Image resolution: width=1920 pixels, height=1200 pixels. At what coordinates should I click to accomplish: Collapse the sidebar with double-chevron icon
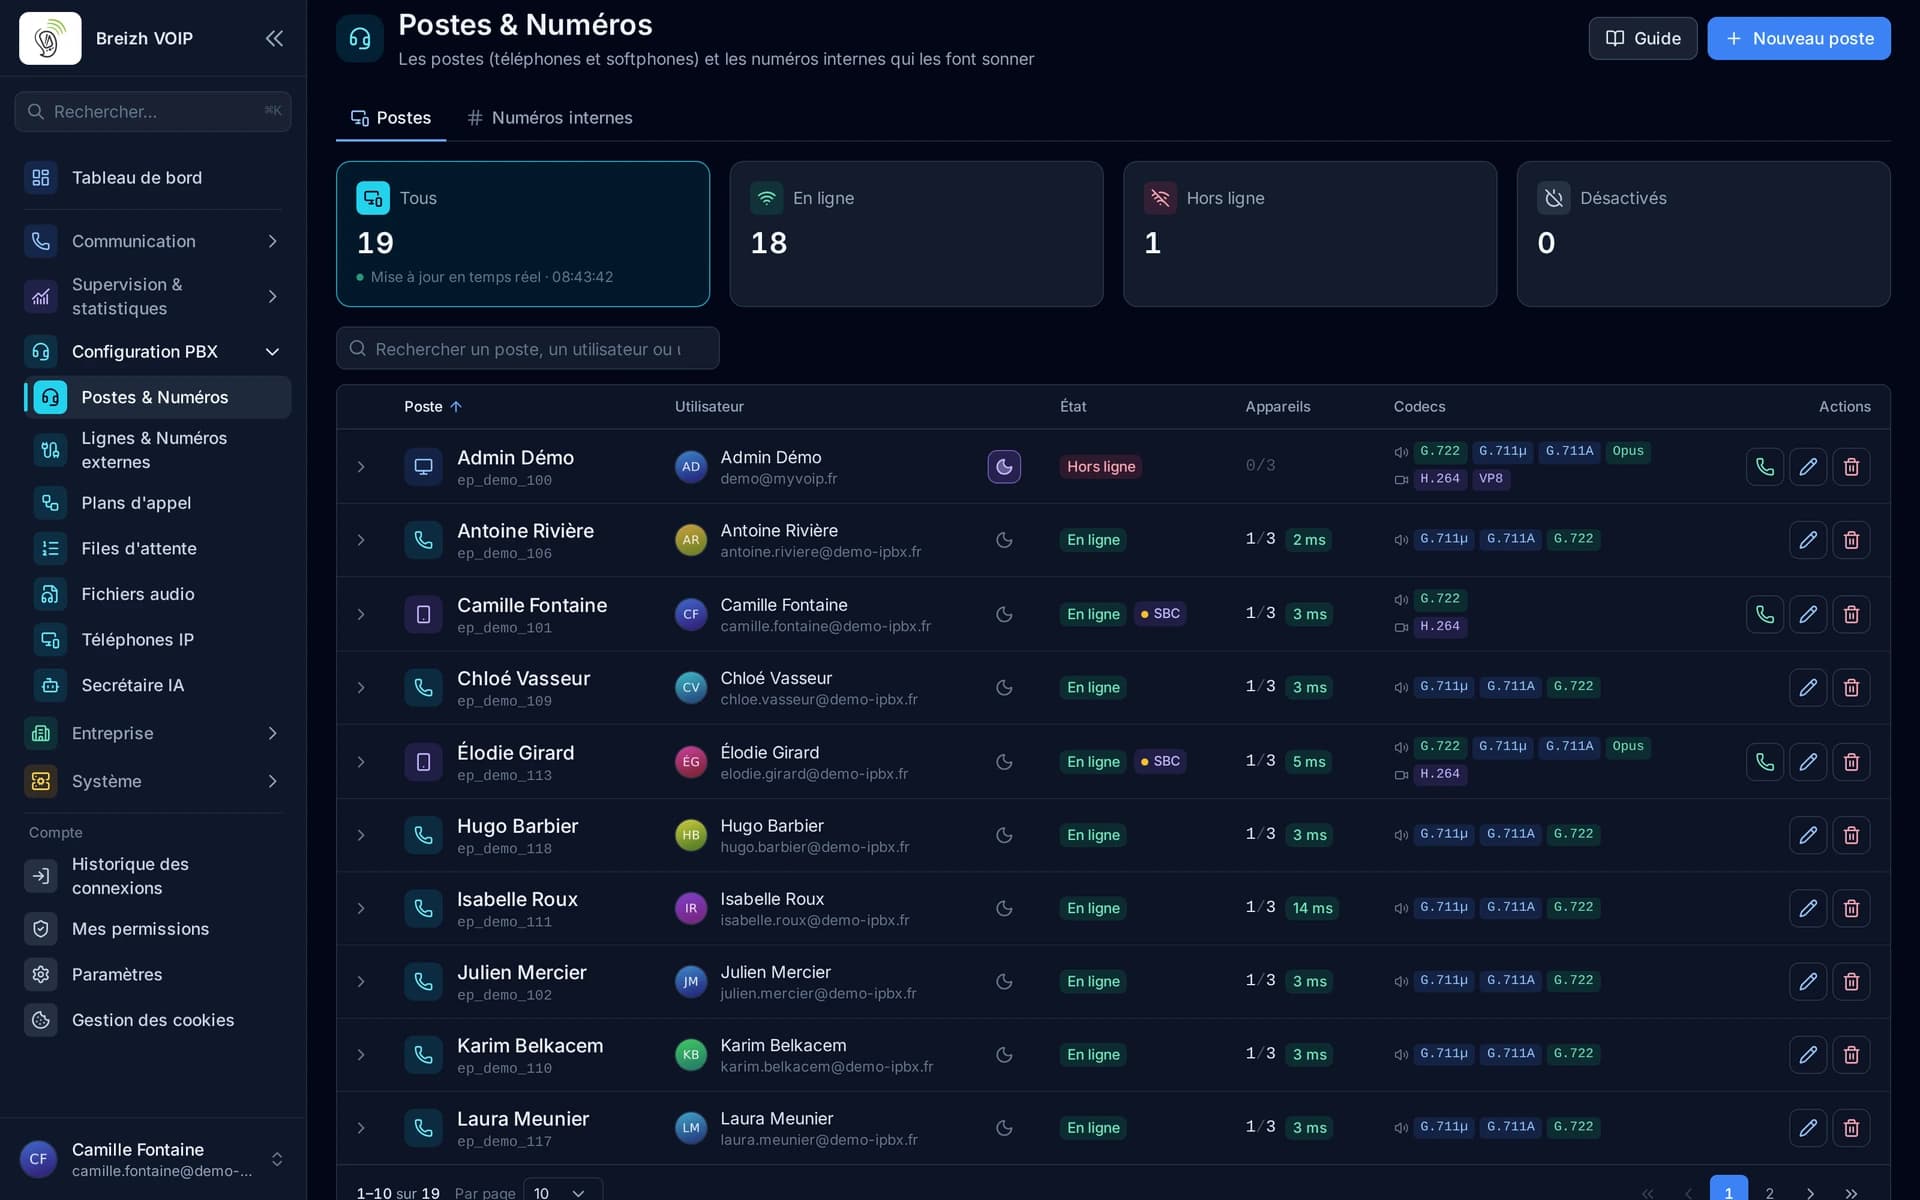(274, 38)
